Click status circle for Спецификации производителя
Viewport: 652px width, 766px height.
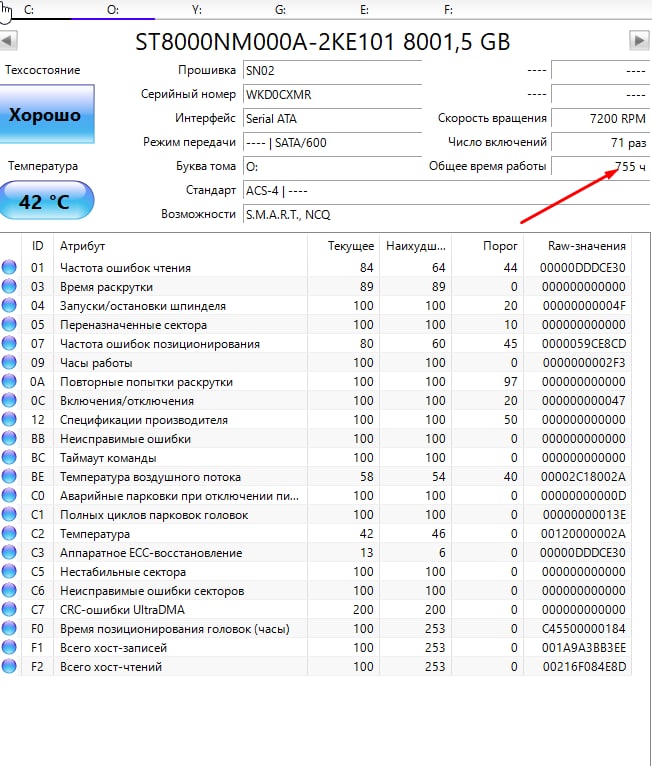click(9, 420)
